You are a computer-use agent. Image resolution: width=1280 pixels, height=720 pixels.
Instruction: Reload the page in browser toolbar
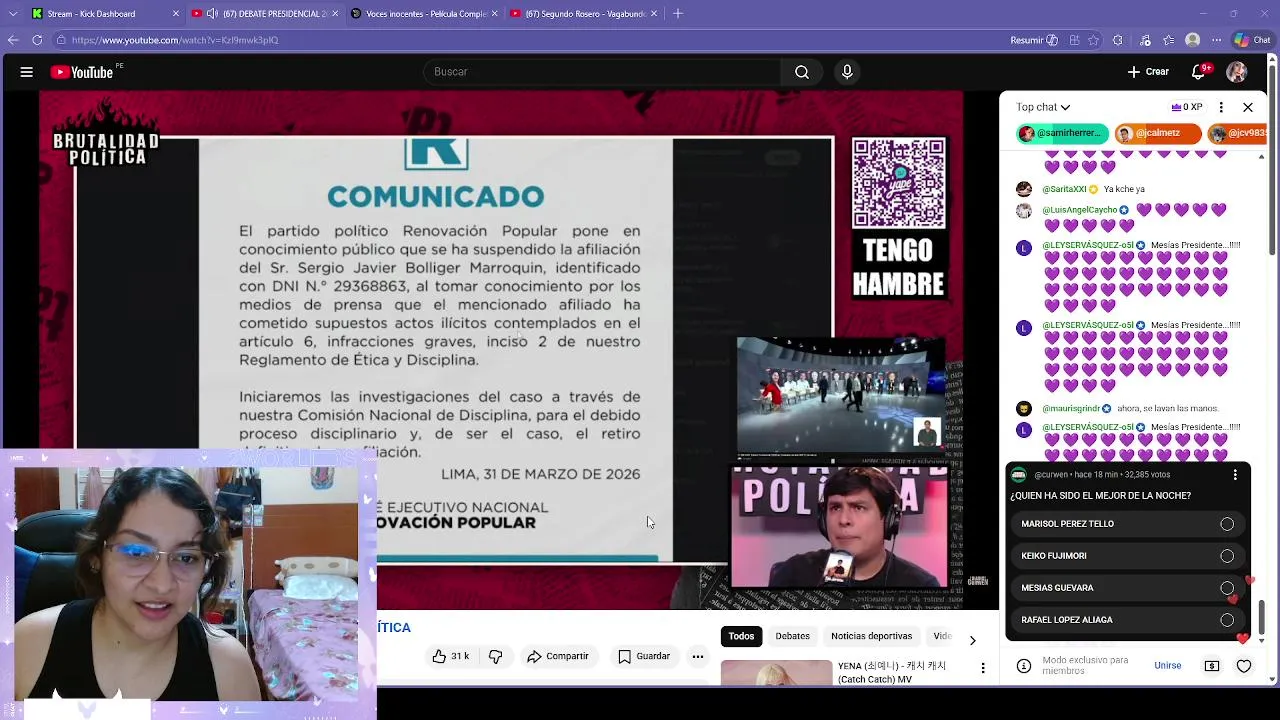point(37,40)
